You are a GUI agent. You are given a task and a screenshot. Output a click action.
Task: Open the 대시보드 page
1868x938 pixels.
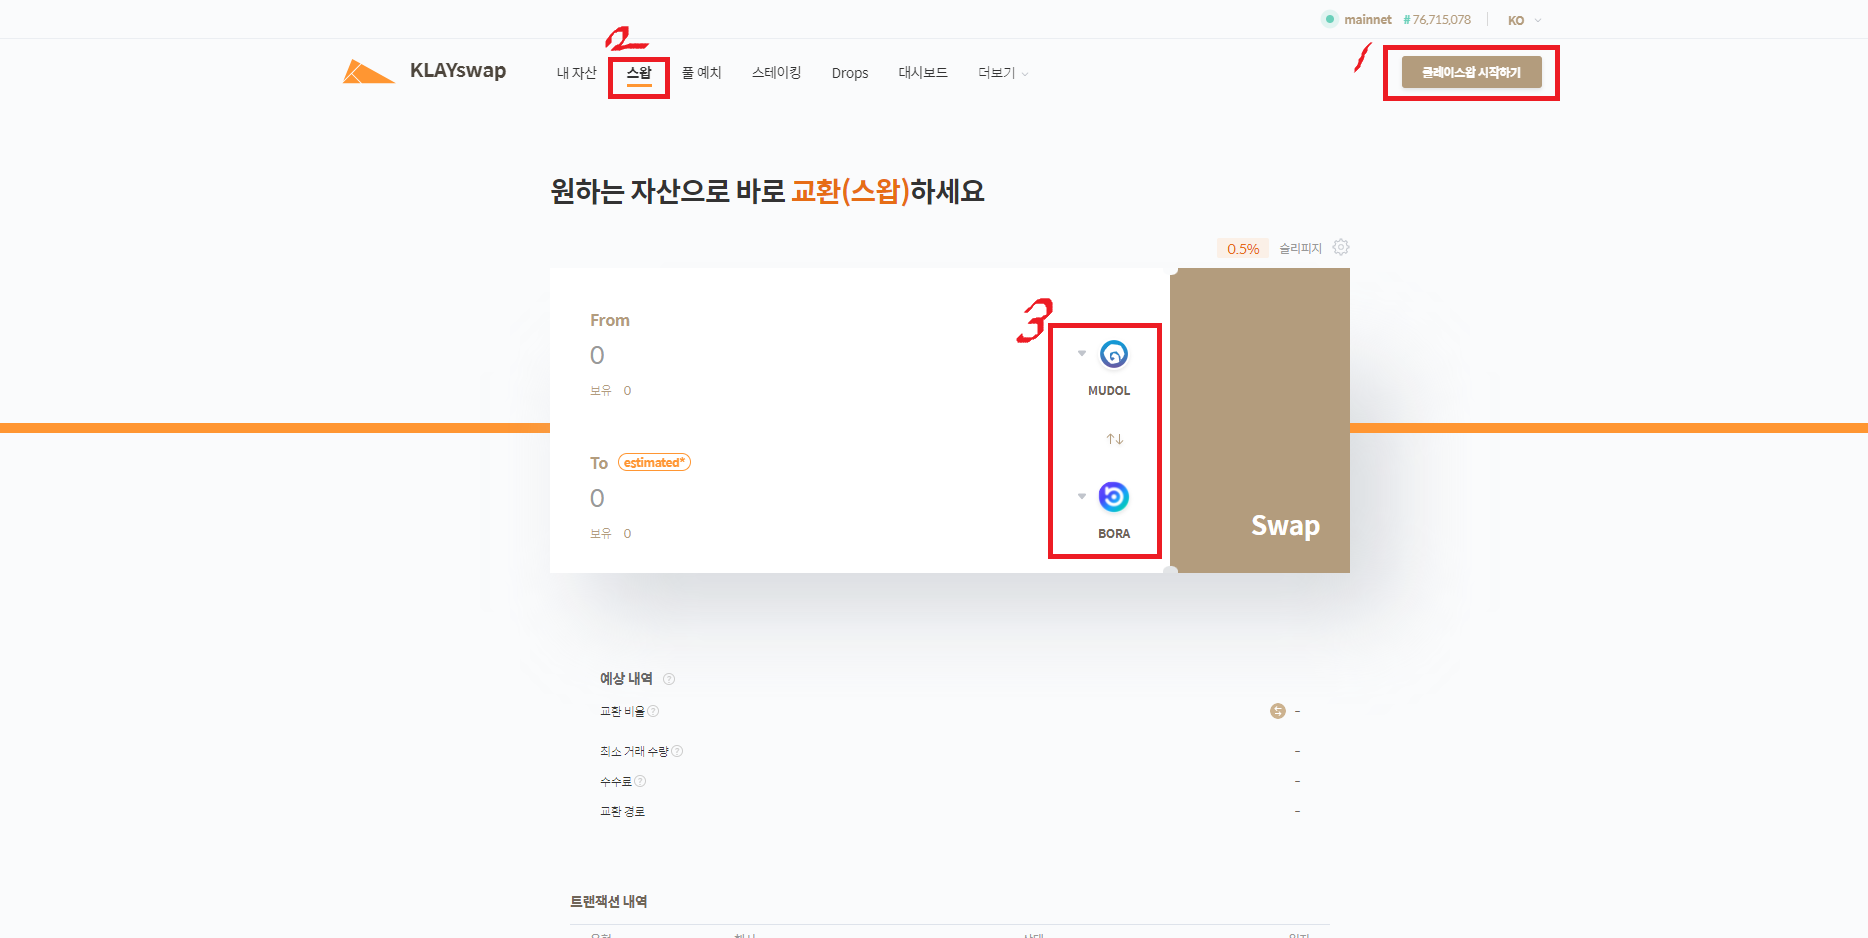pyautogui.click(x=923, y=73)
